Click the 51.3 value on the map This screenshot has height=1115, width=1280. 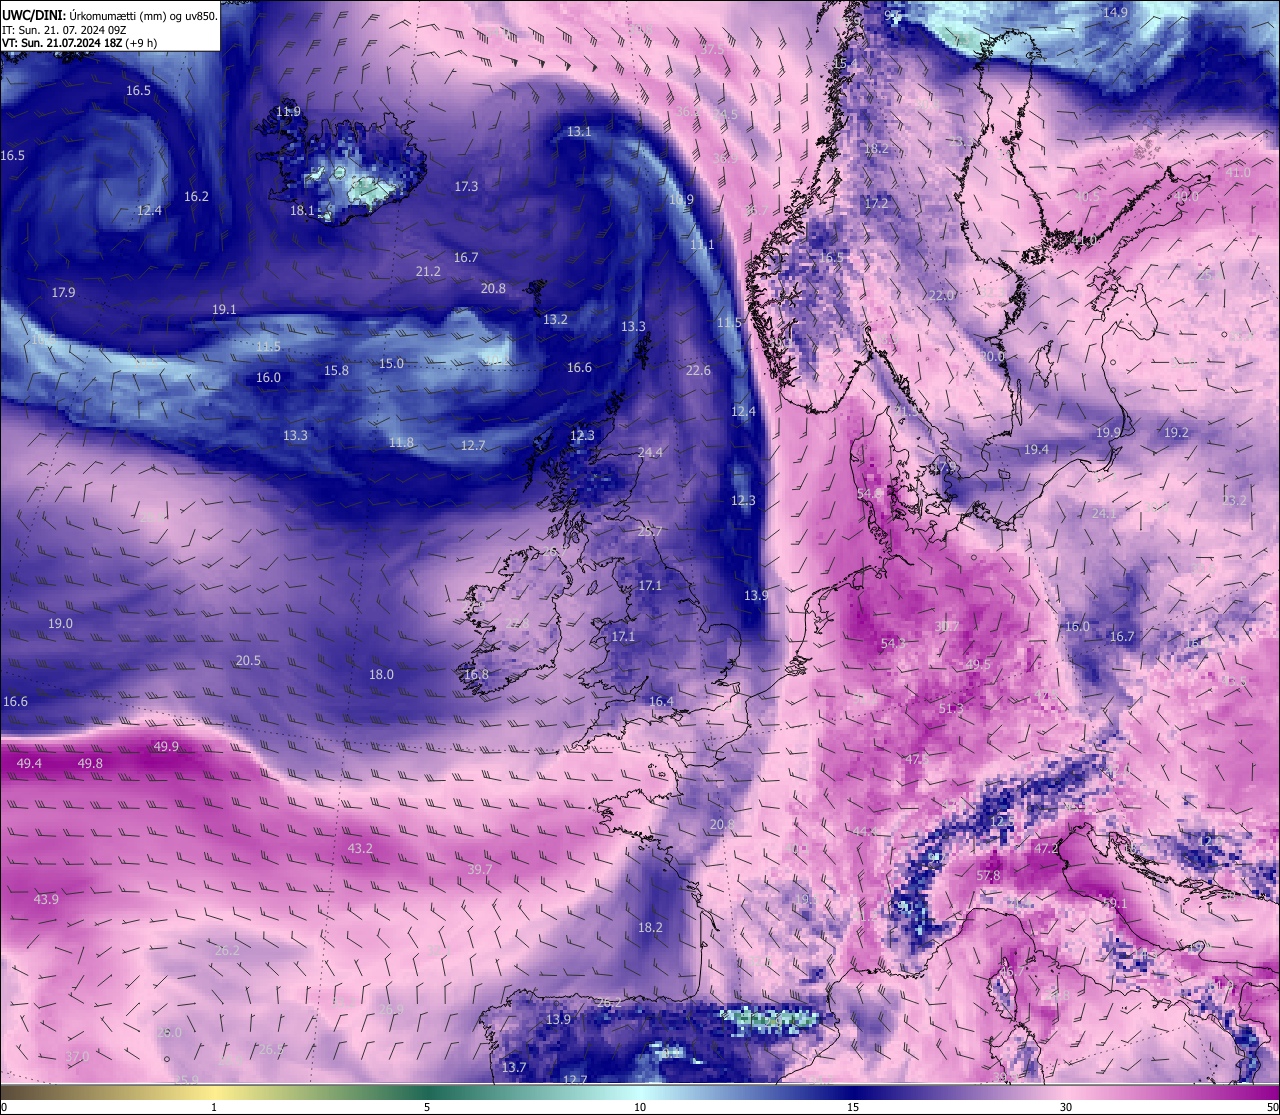(x=951, y=709)
